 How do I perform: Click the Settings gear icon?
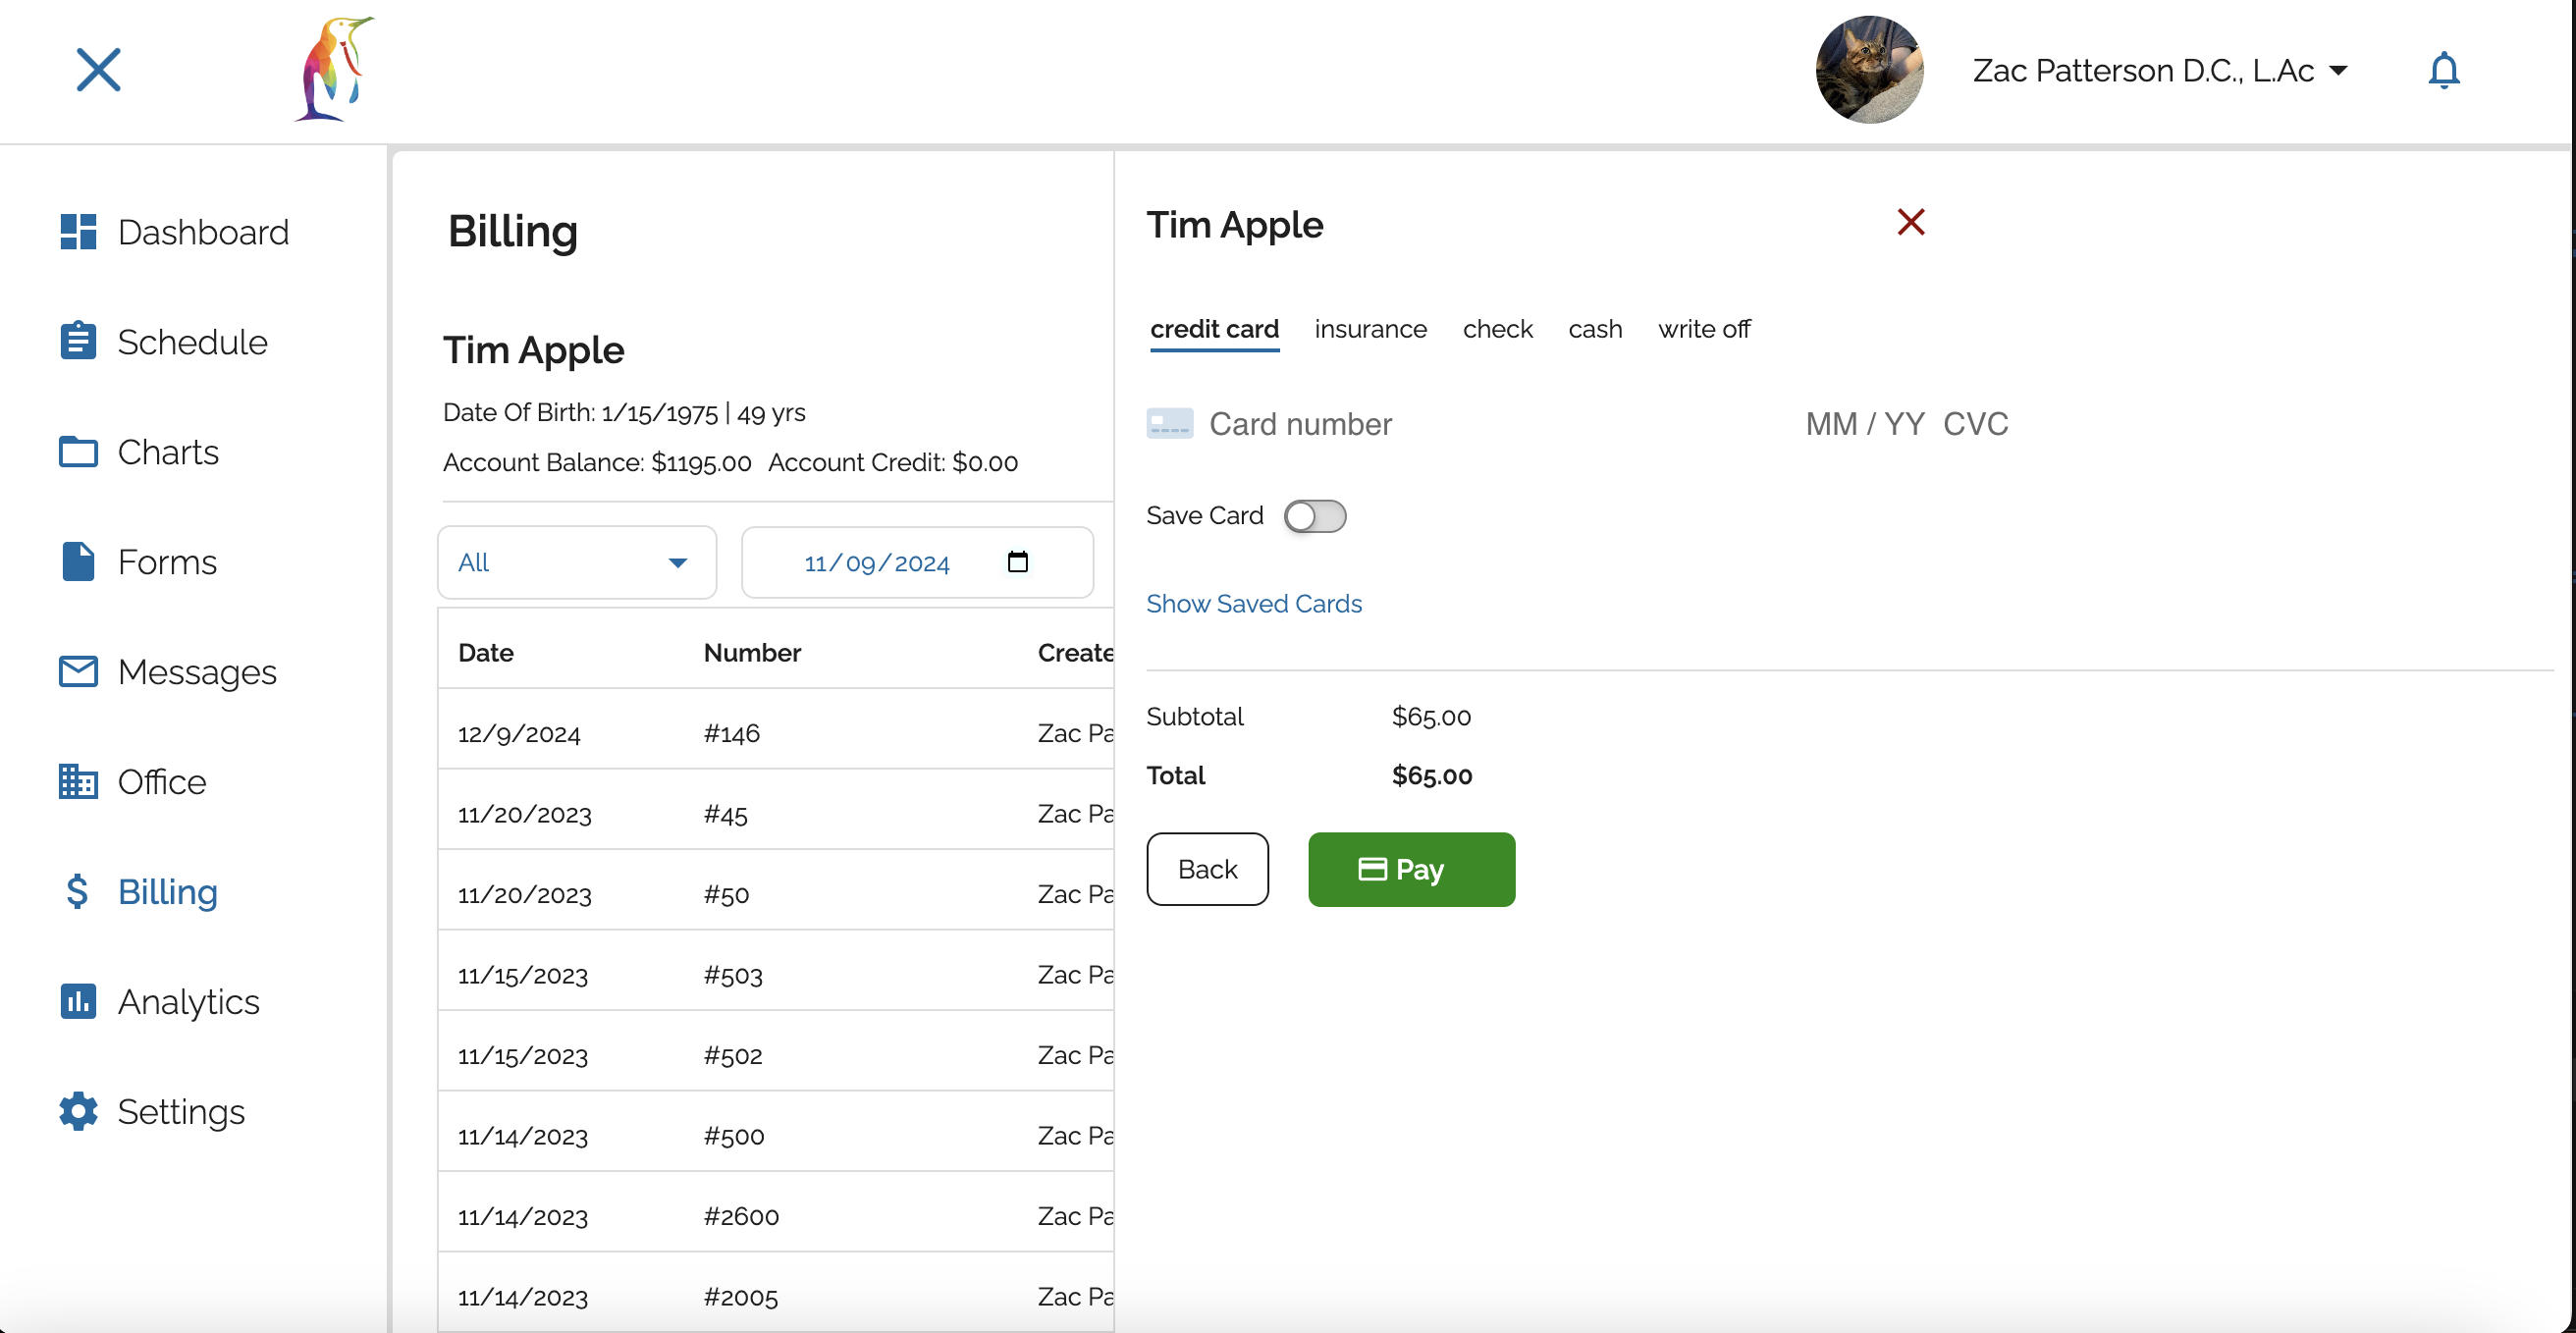click(78, 1111)
